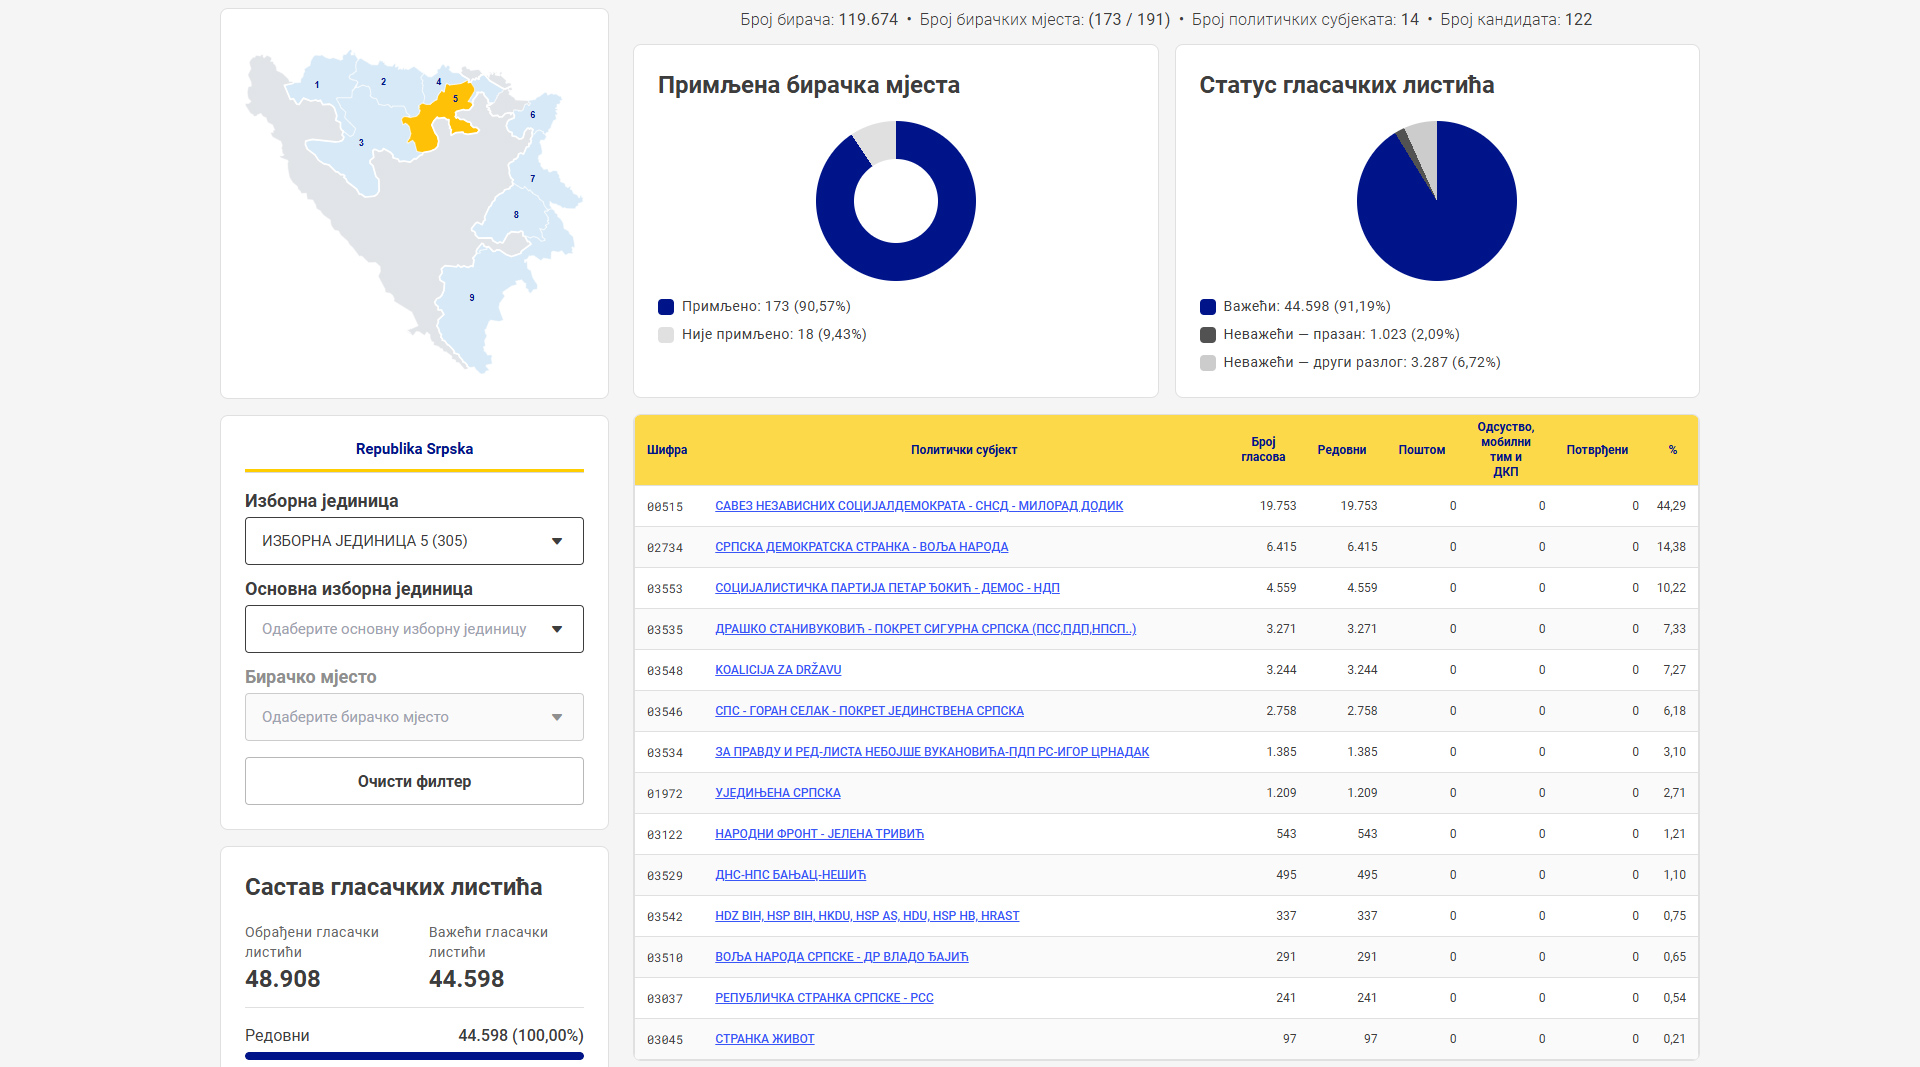
Task: Open the СПС - Горан Селак link
Action: (869, 711)
